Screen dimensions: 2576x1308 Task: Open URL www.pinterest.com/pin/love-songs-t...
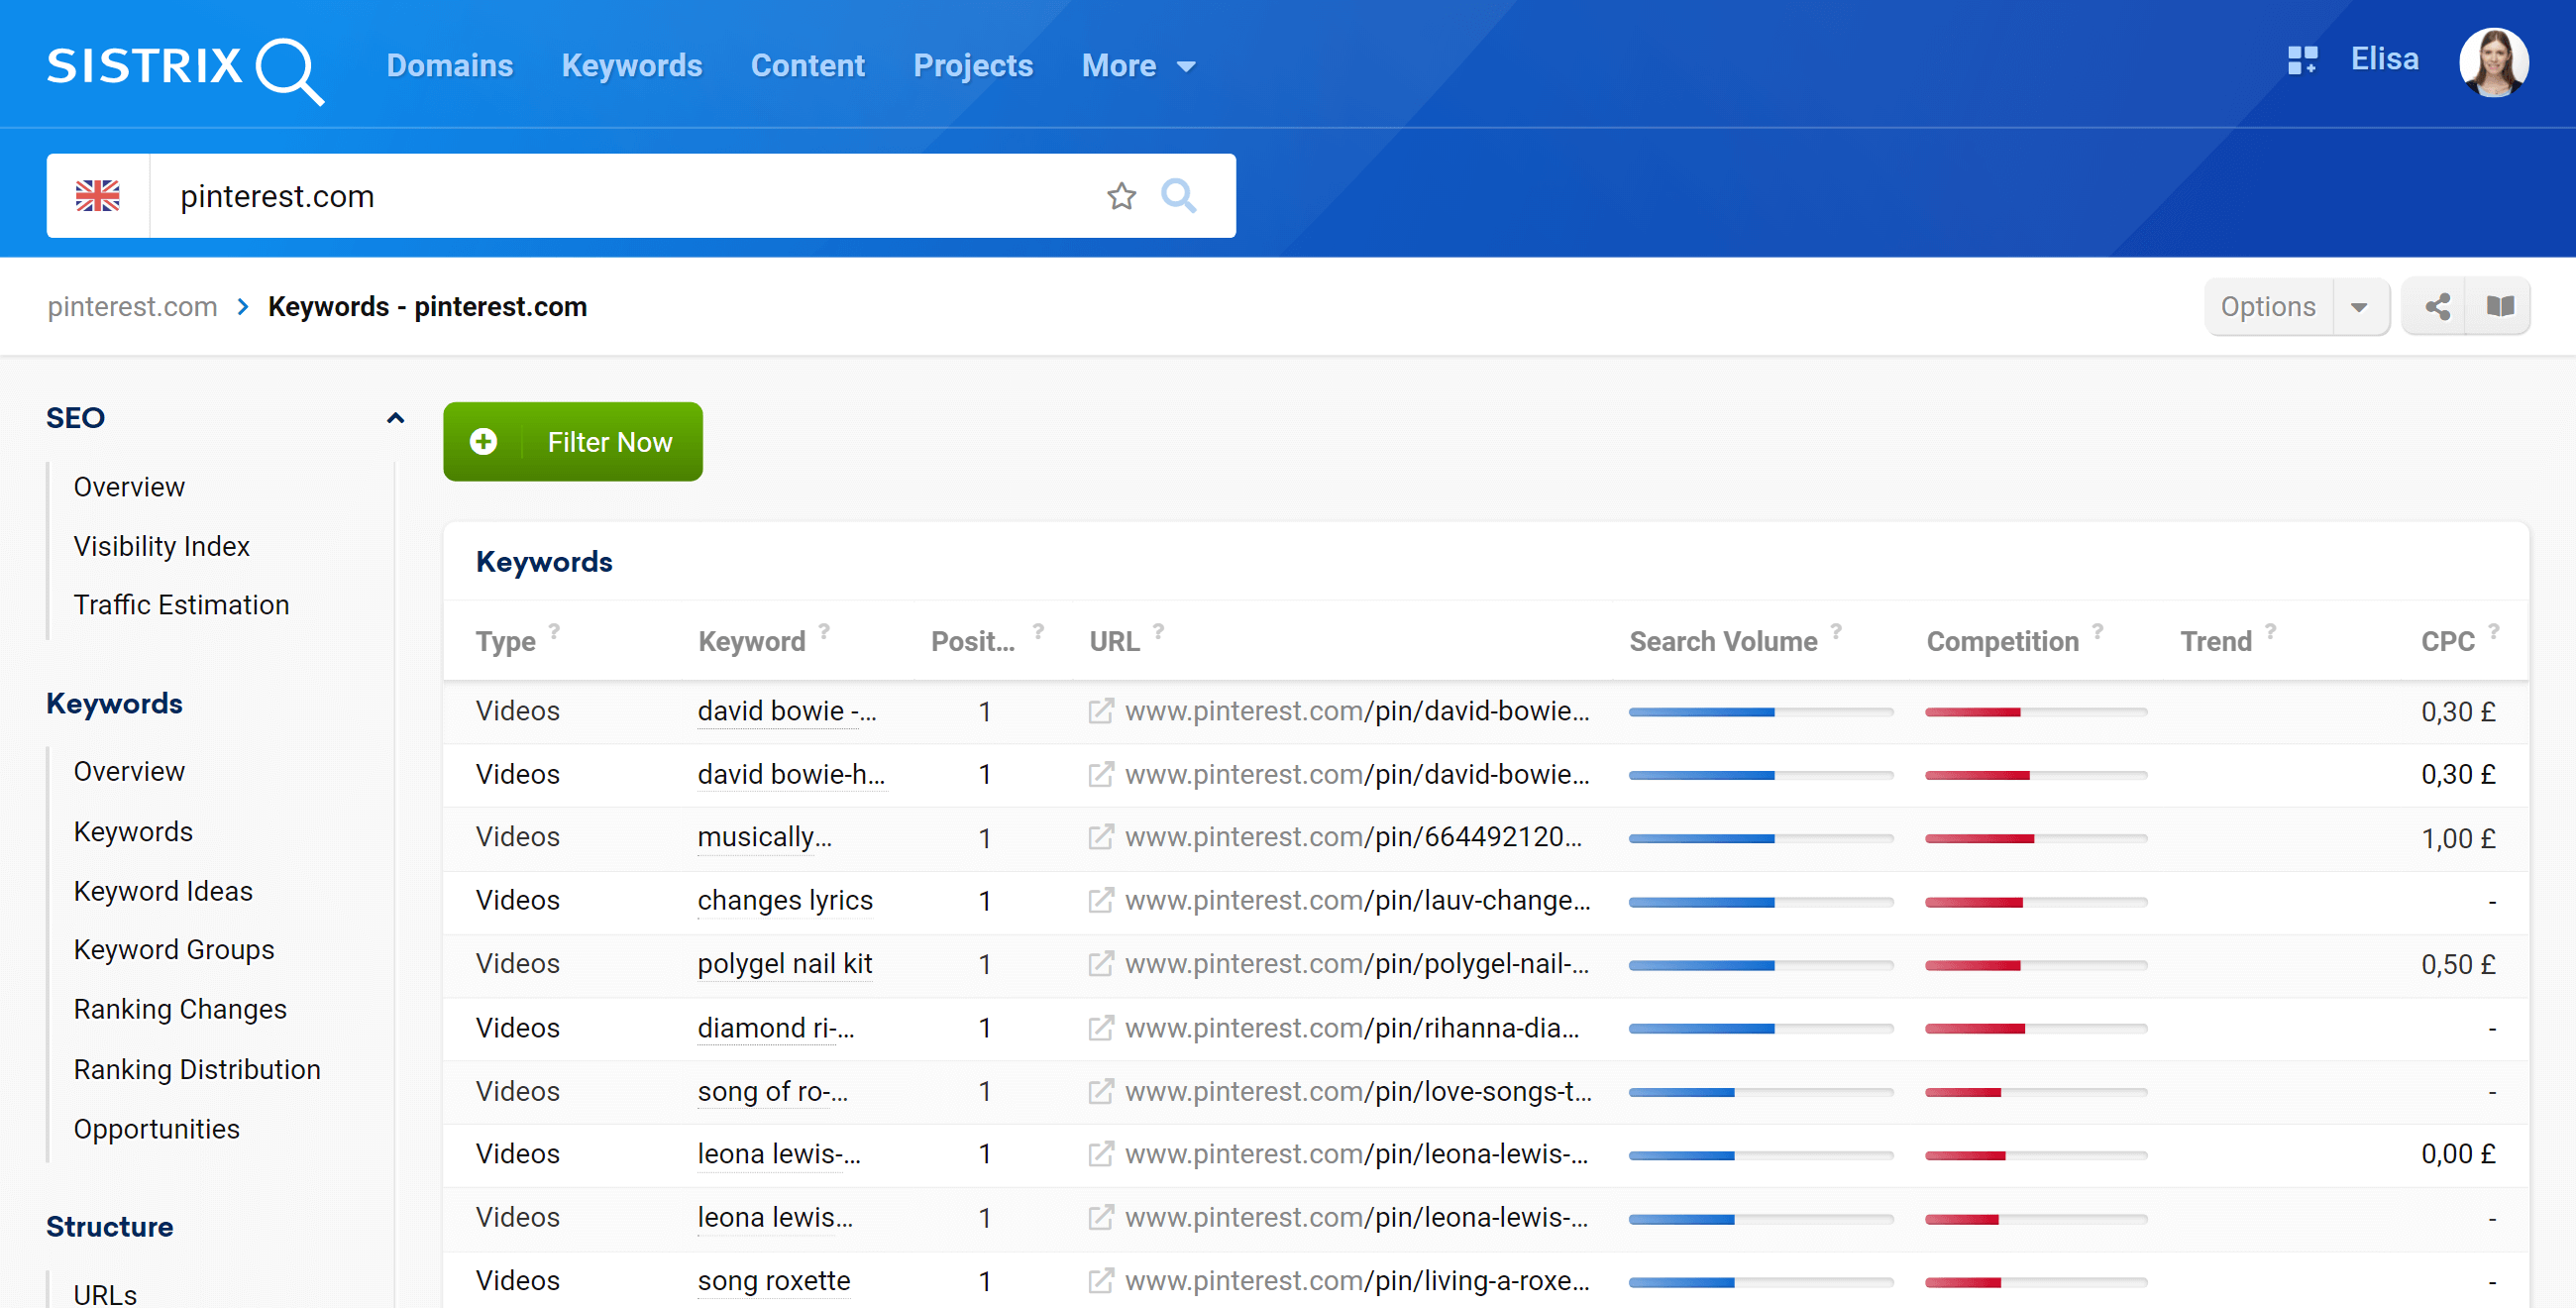tap(1358, 1091)
